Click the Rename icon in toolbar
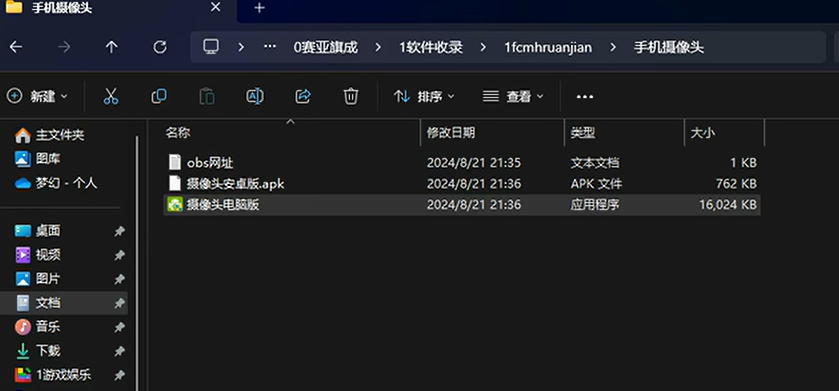839x391 pixels. [x=255, y=96]
